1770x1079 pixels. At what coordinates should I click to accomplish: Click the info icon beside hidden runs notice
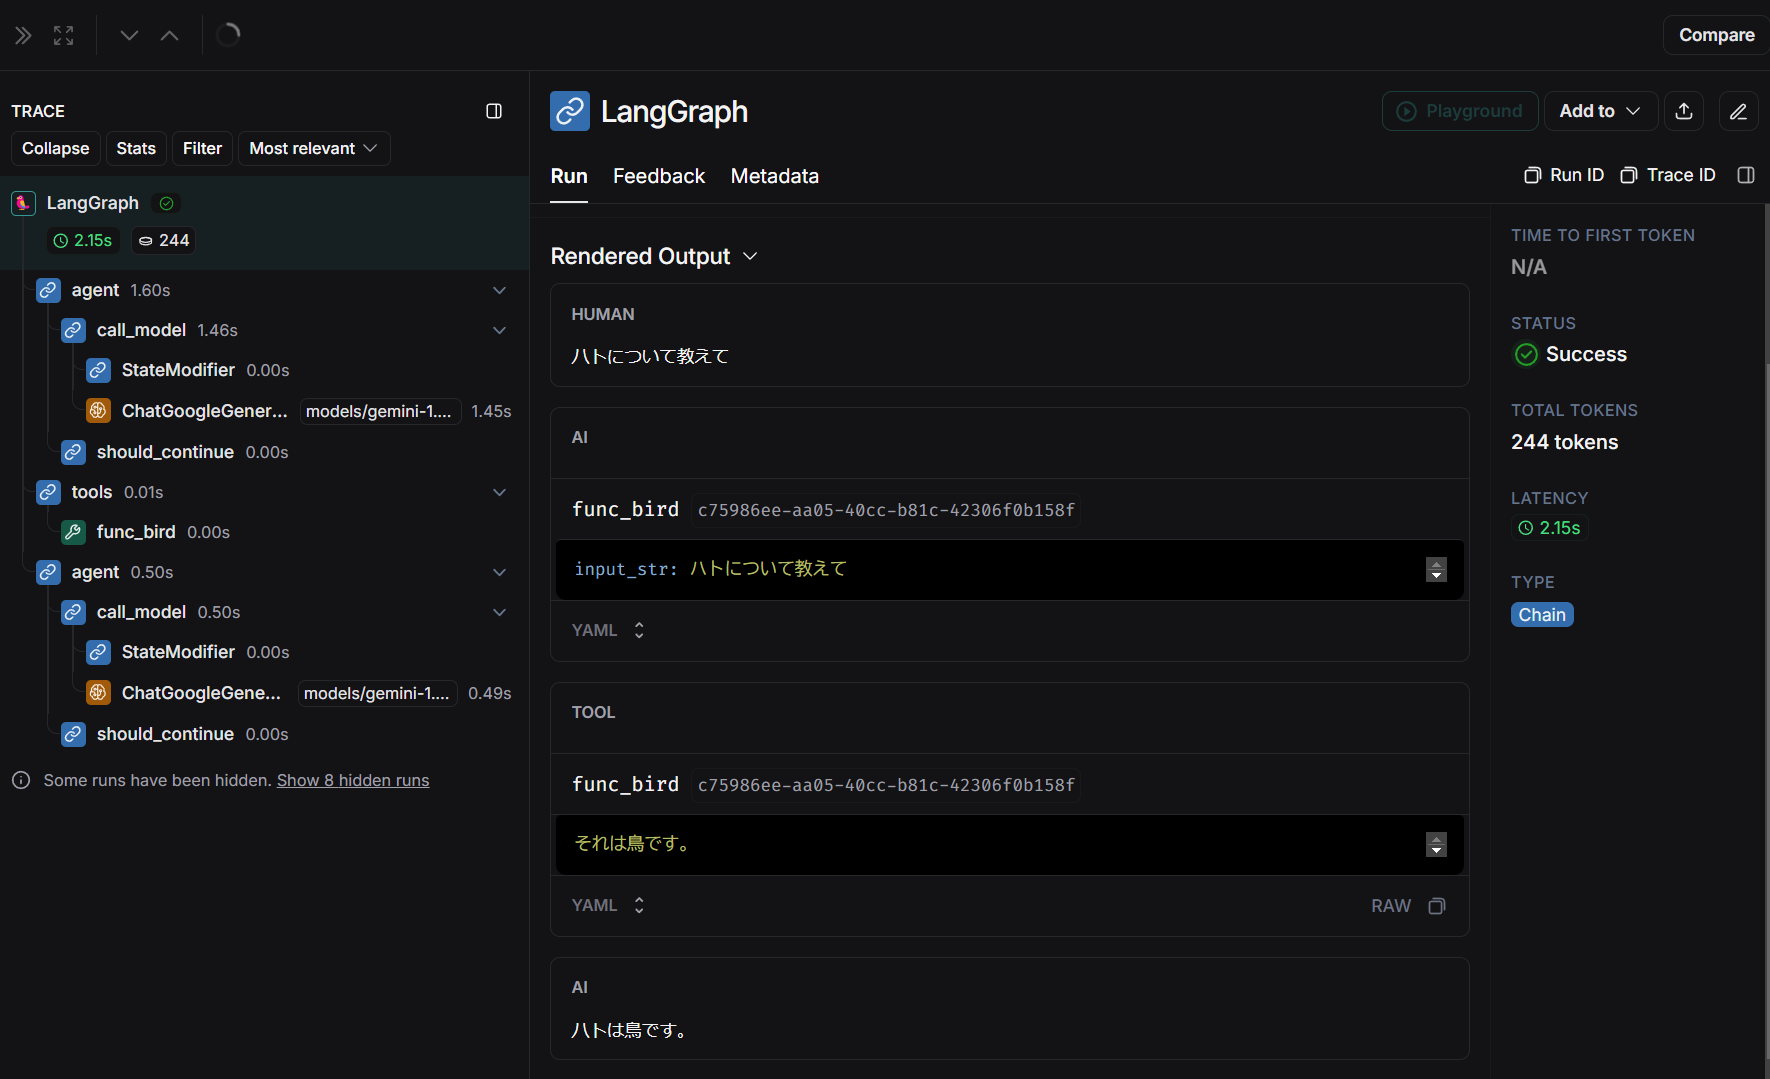click(21, 780)
